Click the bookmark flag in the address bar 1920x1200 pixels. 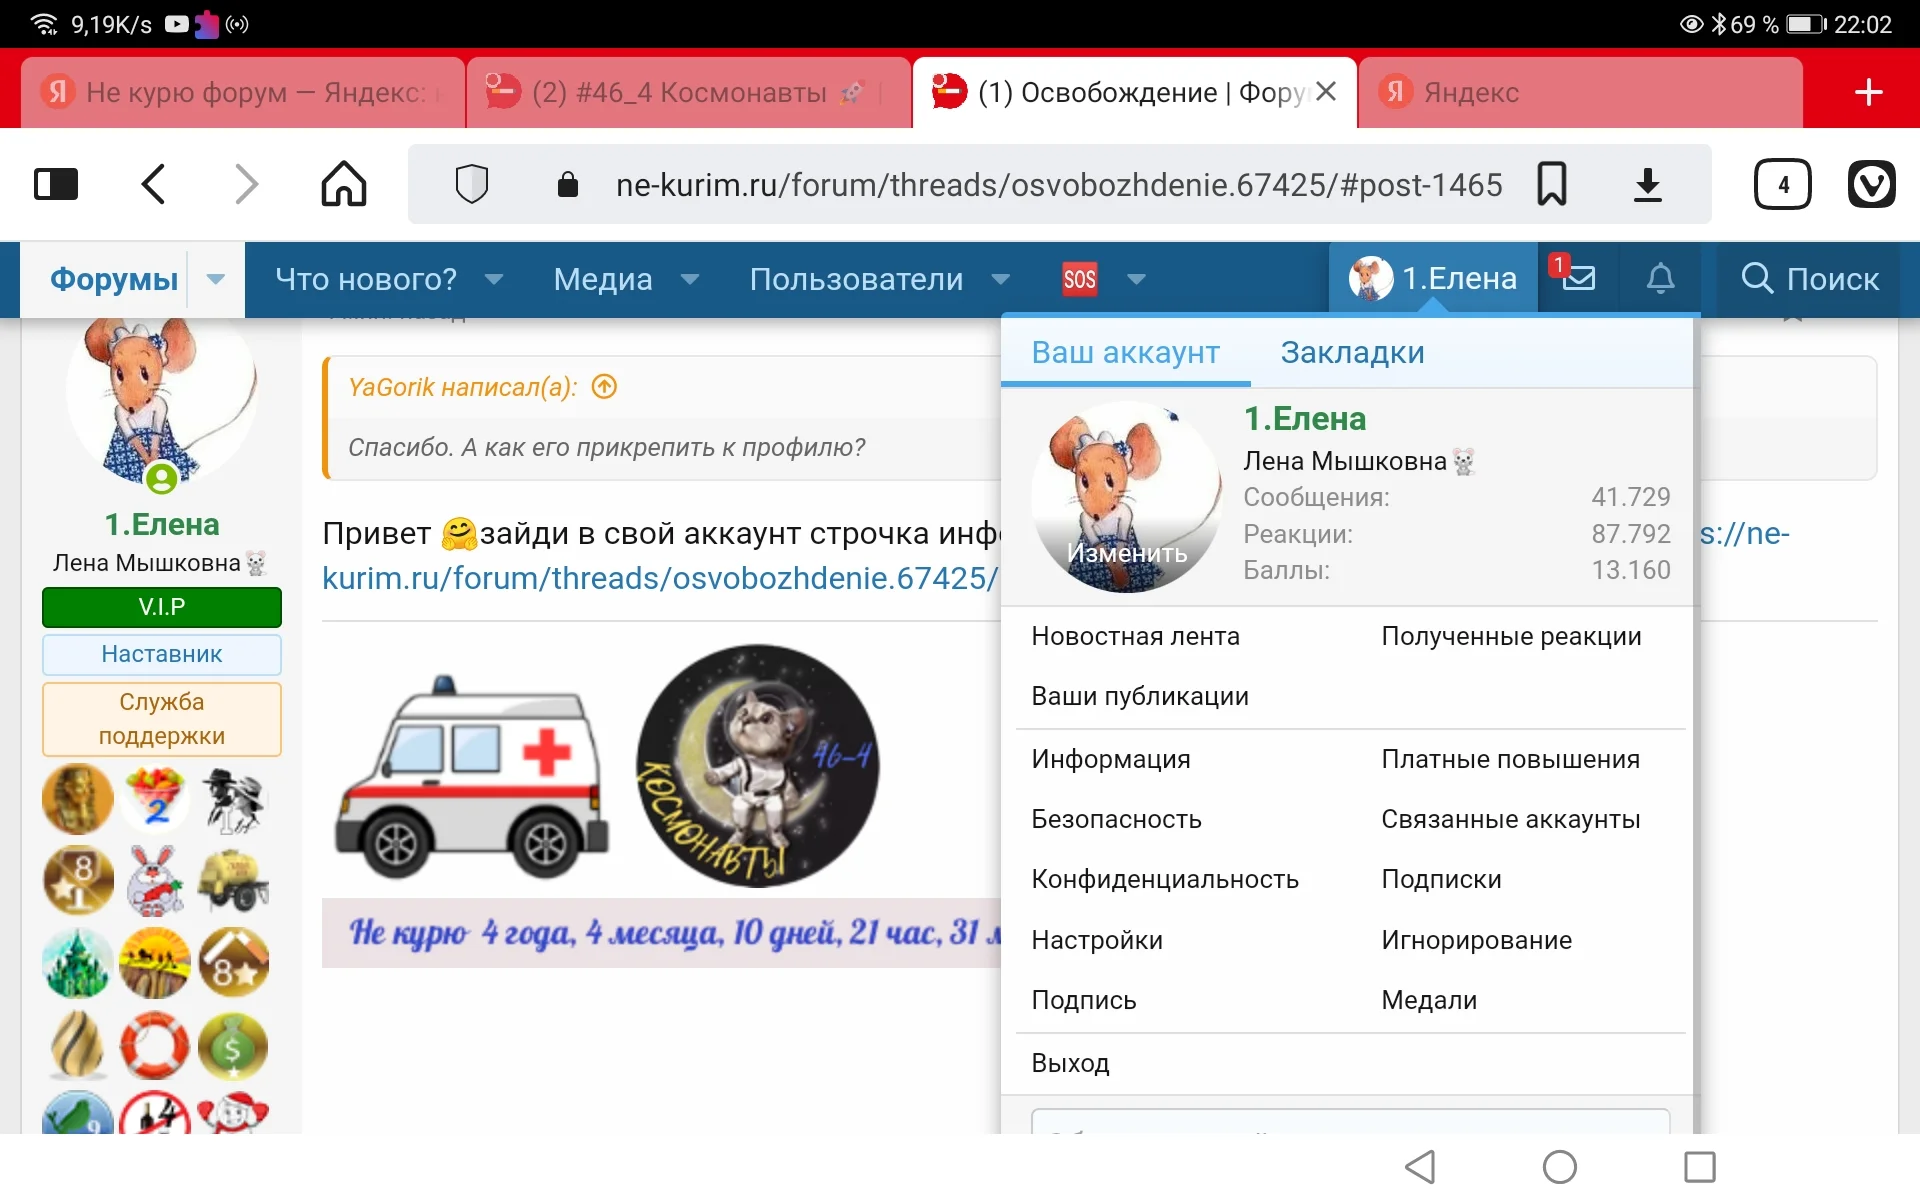pos(1552,184)
